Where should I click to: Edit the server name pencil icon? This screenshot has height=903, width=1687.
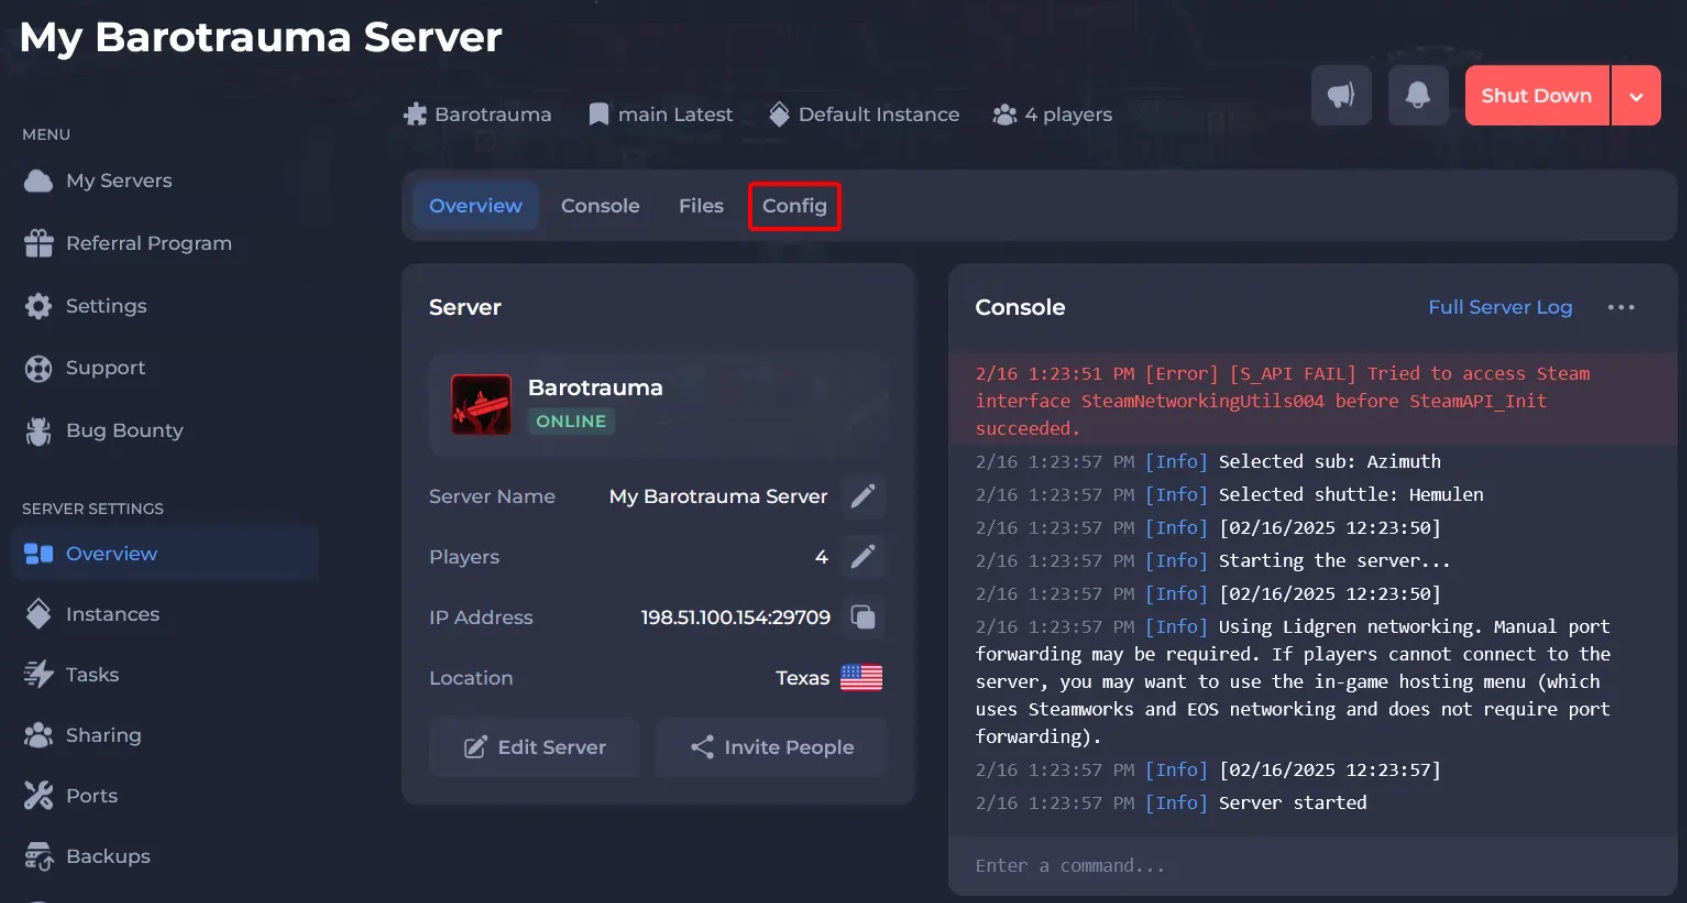coord(862,496)
